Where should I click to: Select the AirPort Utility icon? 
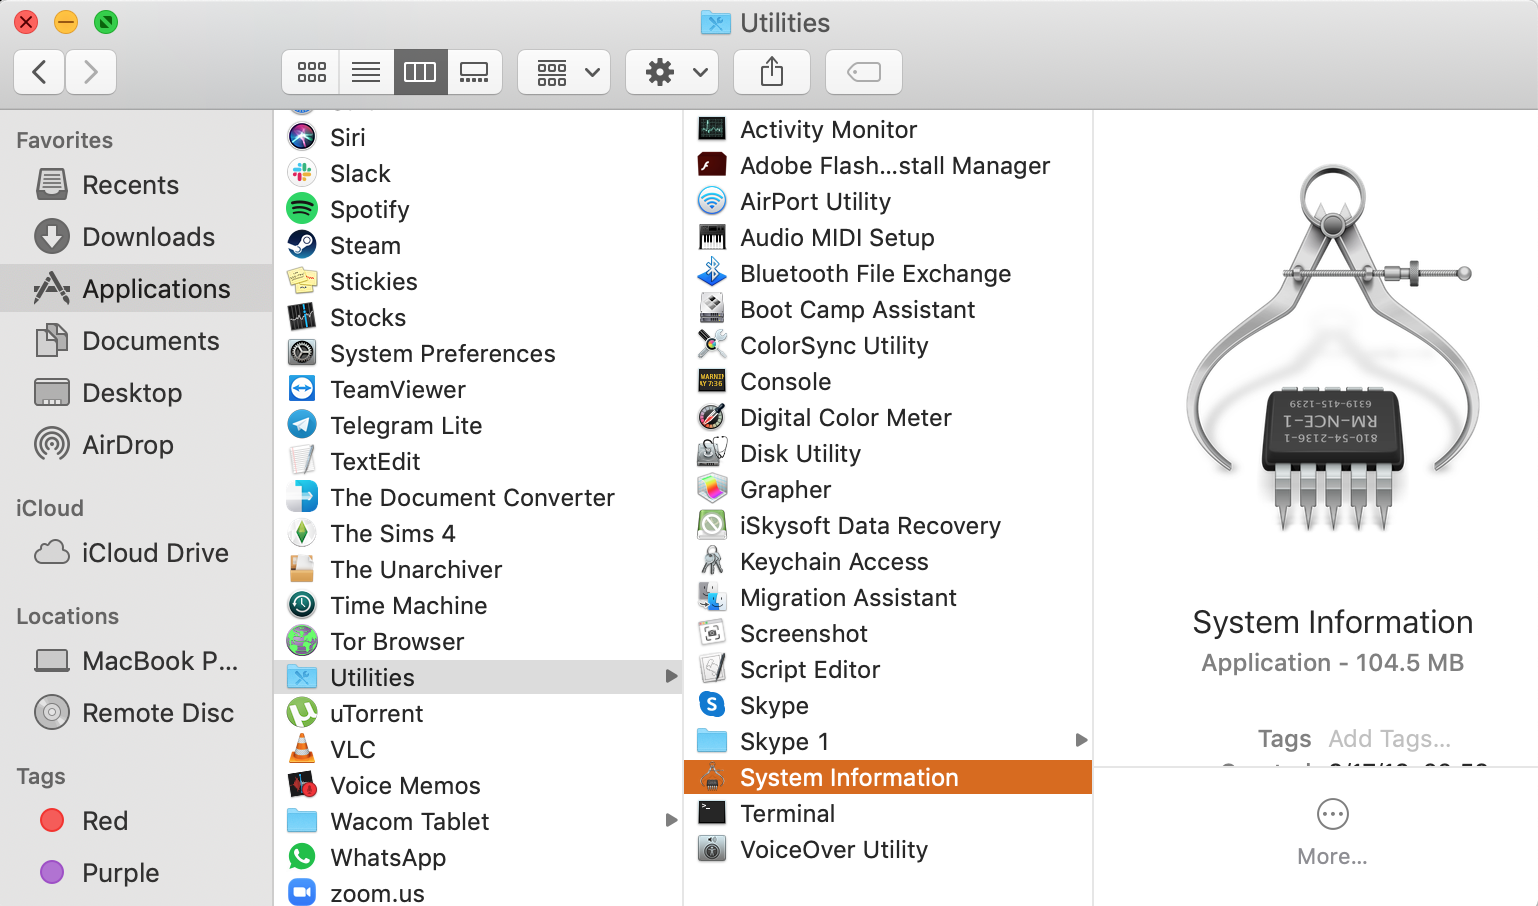click(712, 201)
